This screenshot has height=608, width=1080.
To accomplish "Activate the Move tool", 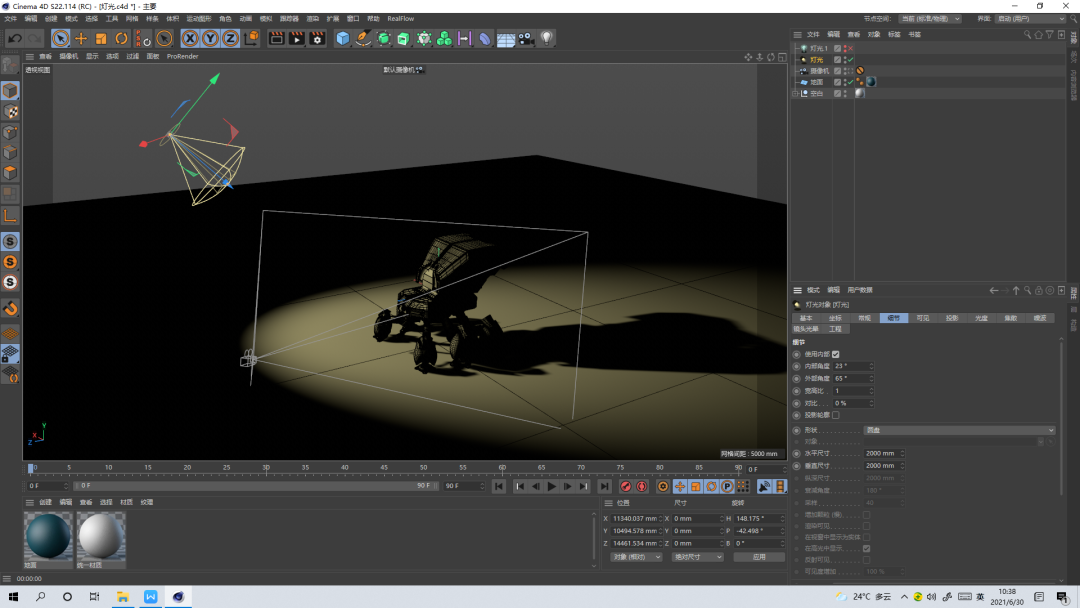I will click(x=81, y=39).
